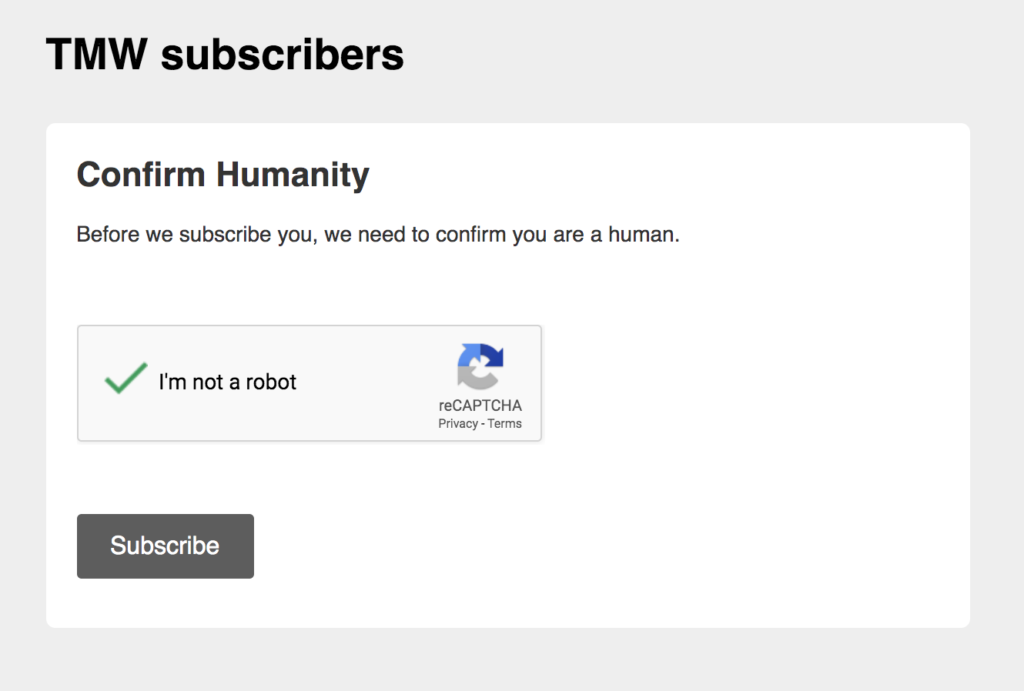Click the word "robot" in captcha label
Screen dimensions: 1024x691
[270, 381]
